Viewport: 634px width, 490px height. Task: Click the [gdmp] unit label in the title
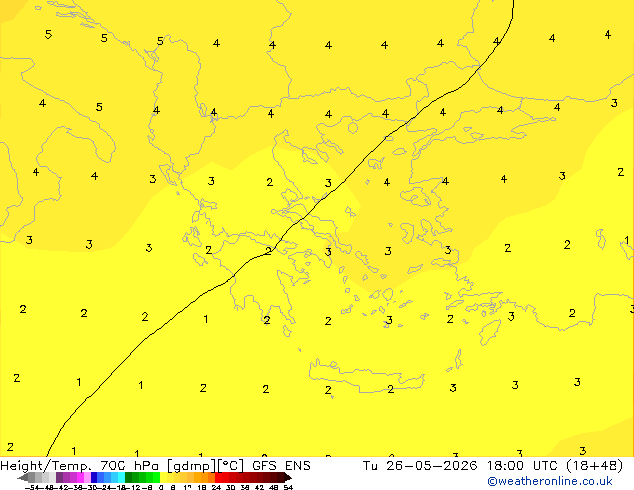(x=191, y=466)
